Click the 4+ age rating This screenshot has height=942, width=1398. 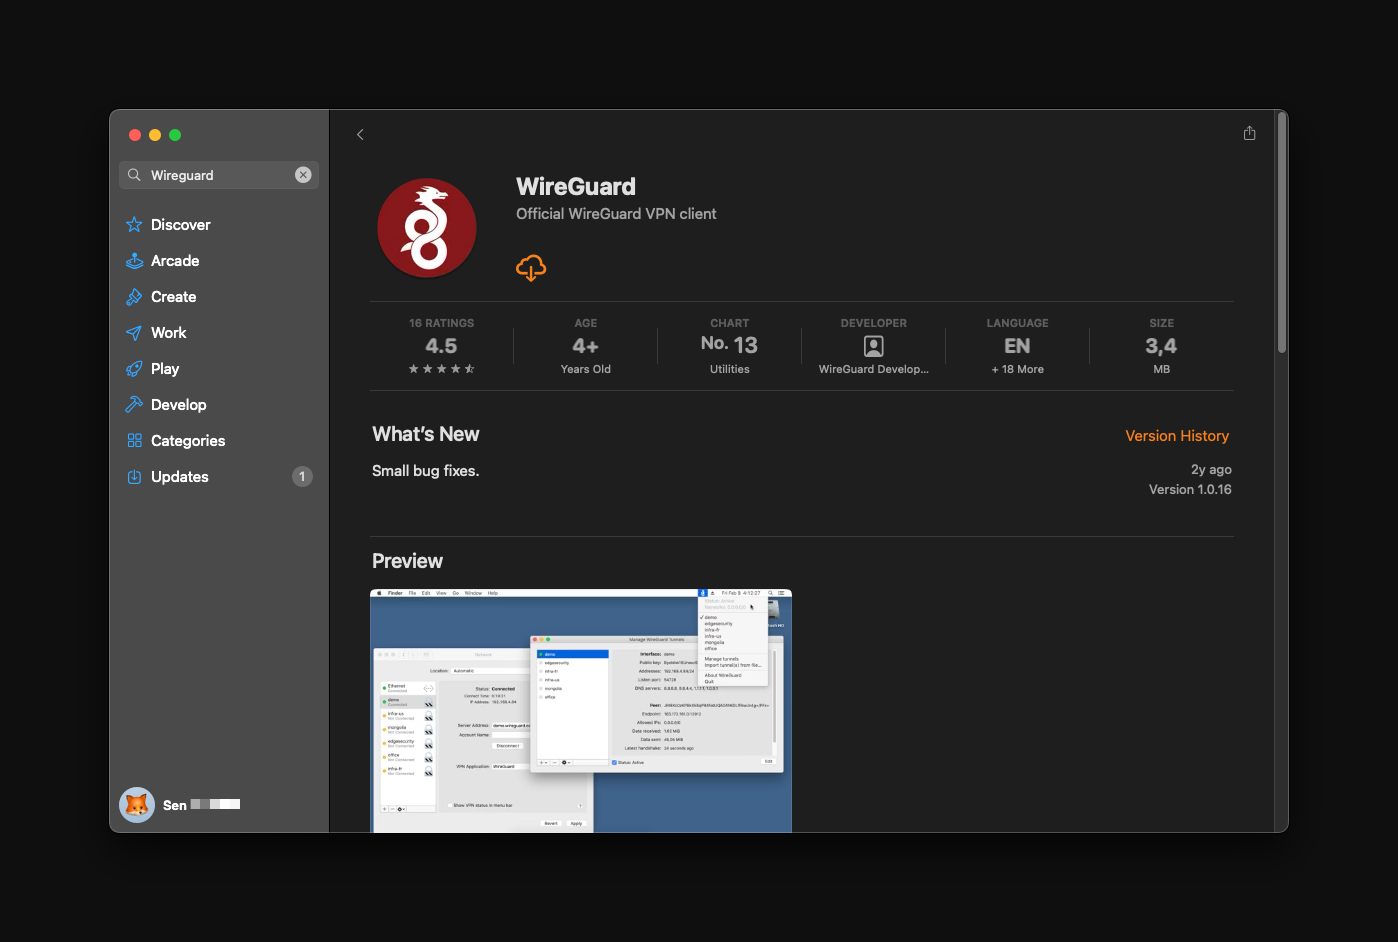586,346
